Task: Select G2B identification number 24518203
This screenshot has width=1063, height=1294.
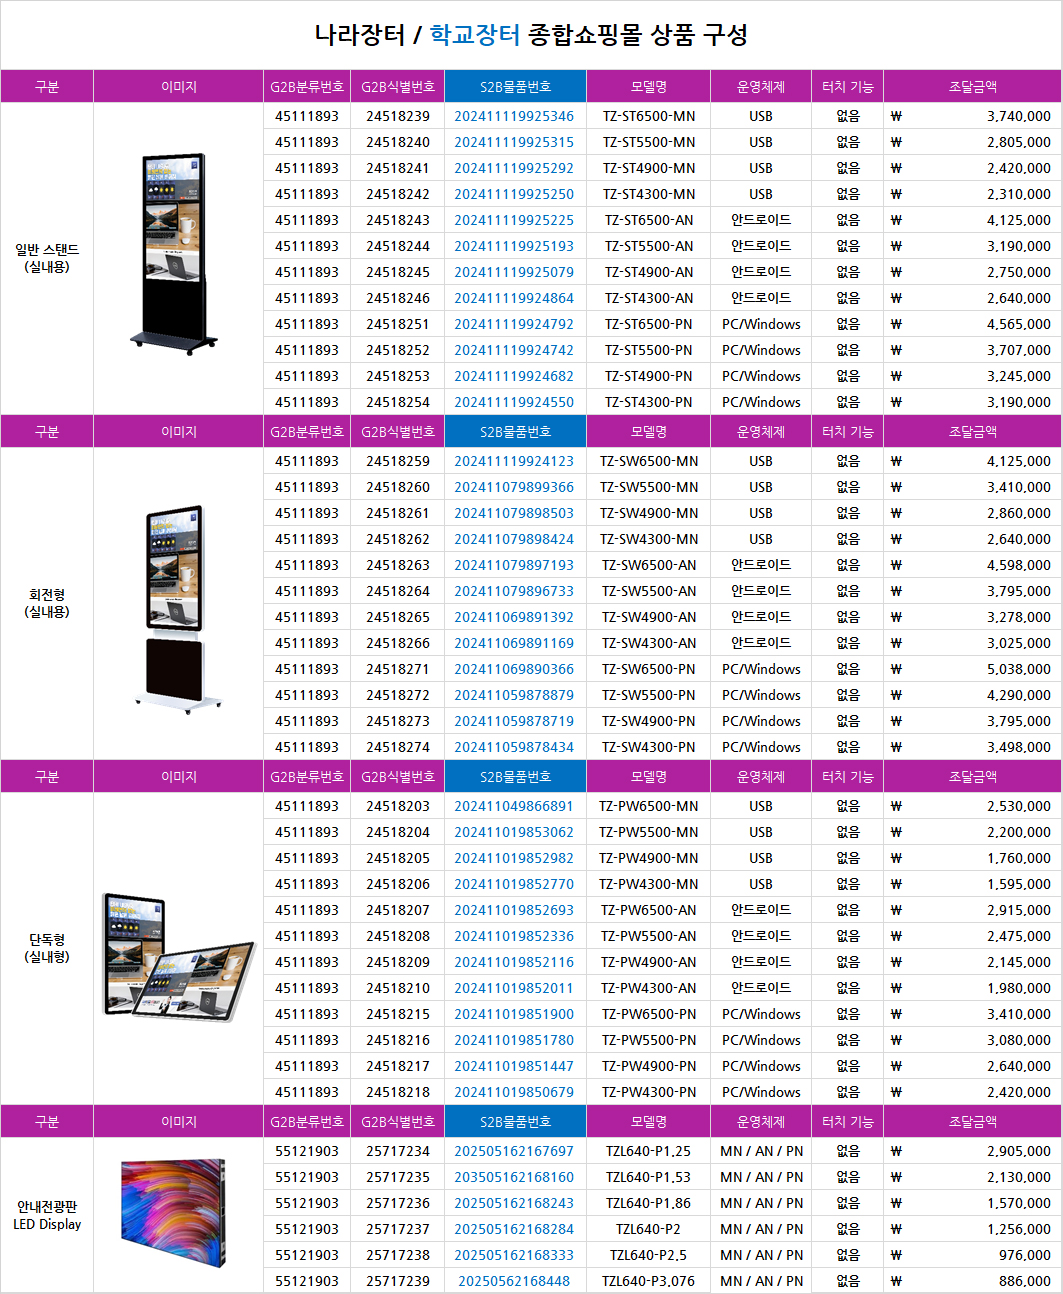Action: [398, 806]
